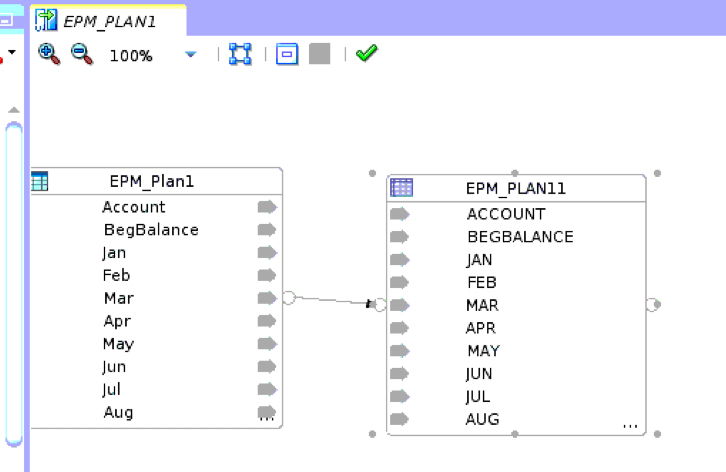Click the collapse nodes toolbar icon
Image resolution: width=726 pixels, height=472 pixels.
[x=287, y=54]
